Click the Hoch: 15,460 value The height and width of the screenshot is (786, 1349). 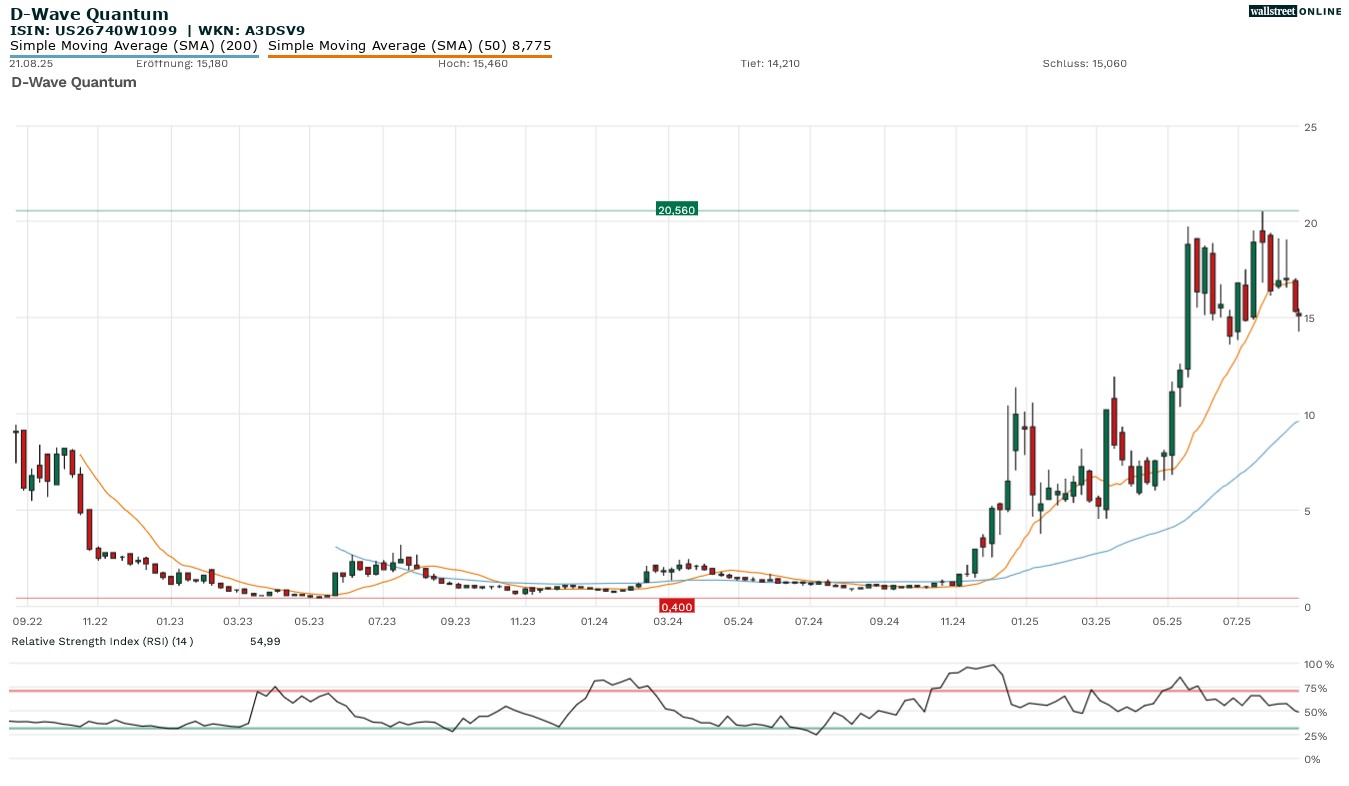pyautogui.click(x=473, y=63)
